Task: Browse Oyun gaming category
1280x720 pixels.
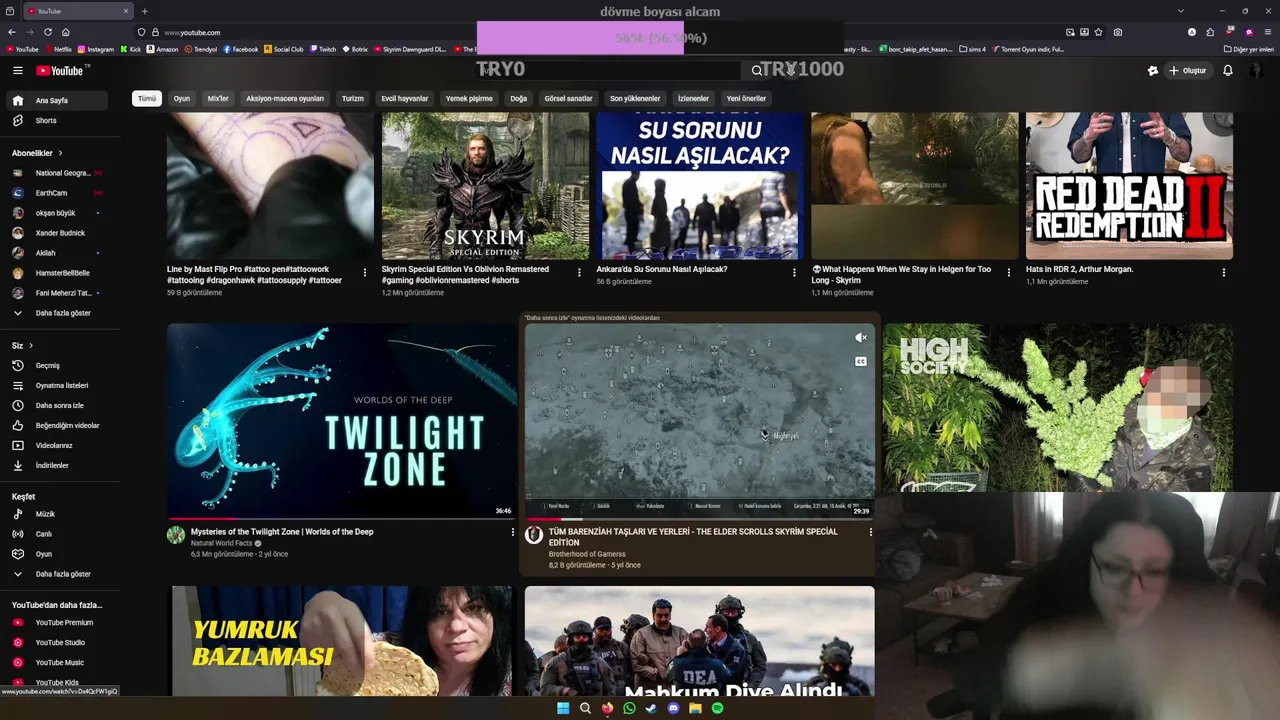Action: pyautogui.click(x=56, y=554)
